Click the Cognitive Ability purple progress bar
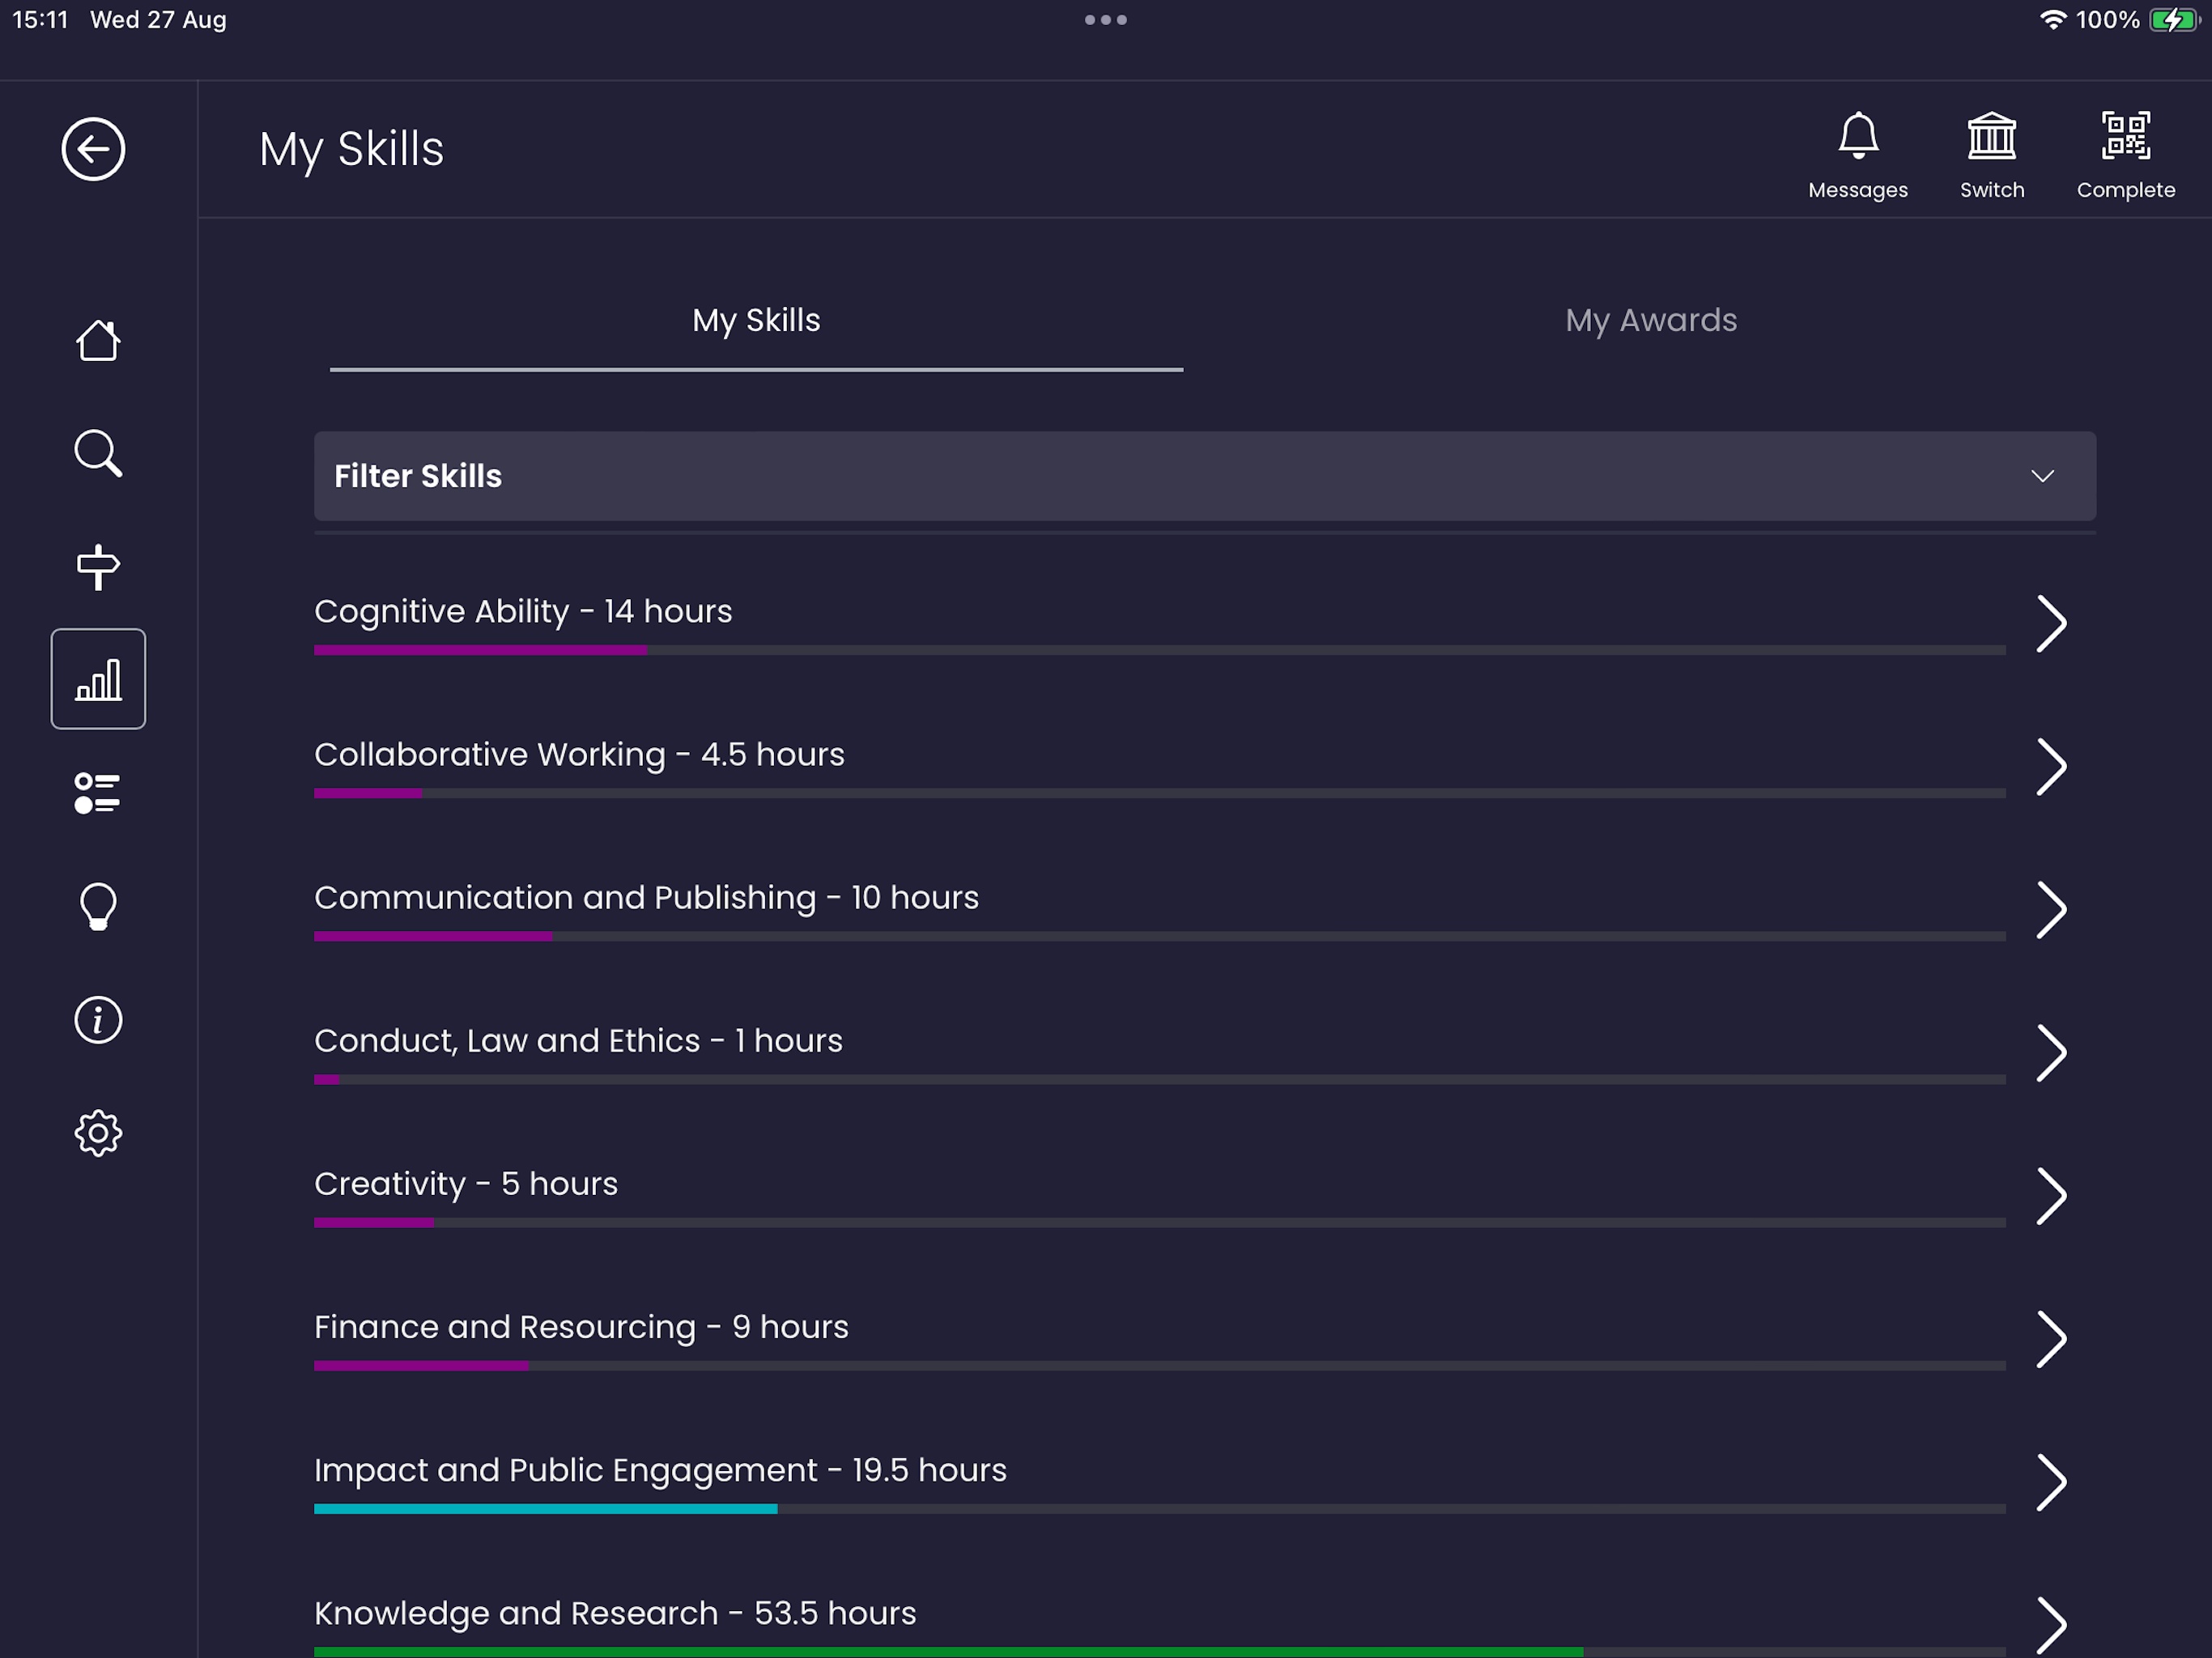Screen dimensions: 2212x1658 480,650
